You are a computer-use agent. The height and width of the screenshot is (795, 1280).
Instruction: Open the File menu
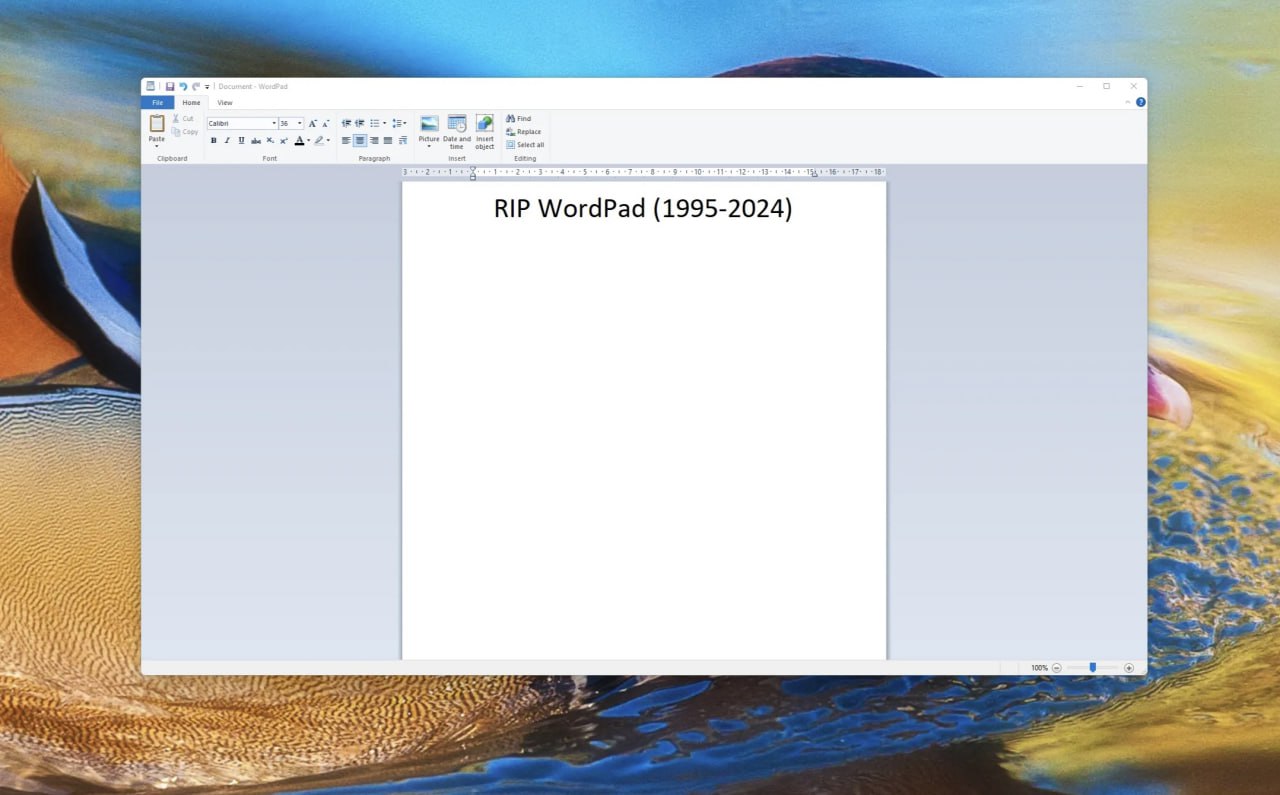pyautogui.click(x=157, y=103)
